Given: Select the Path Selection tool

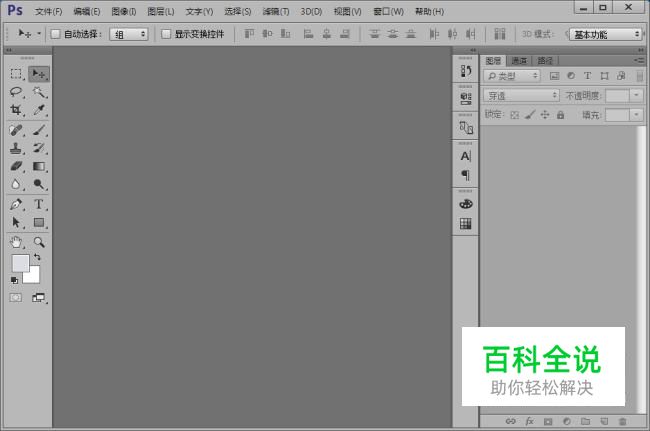Looking at the screenshot, I should 16,223.
